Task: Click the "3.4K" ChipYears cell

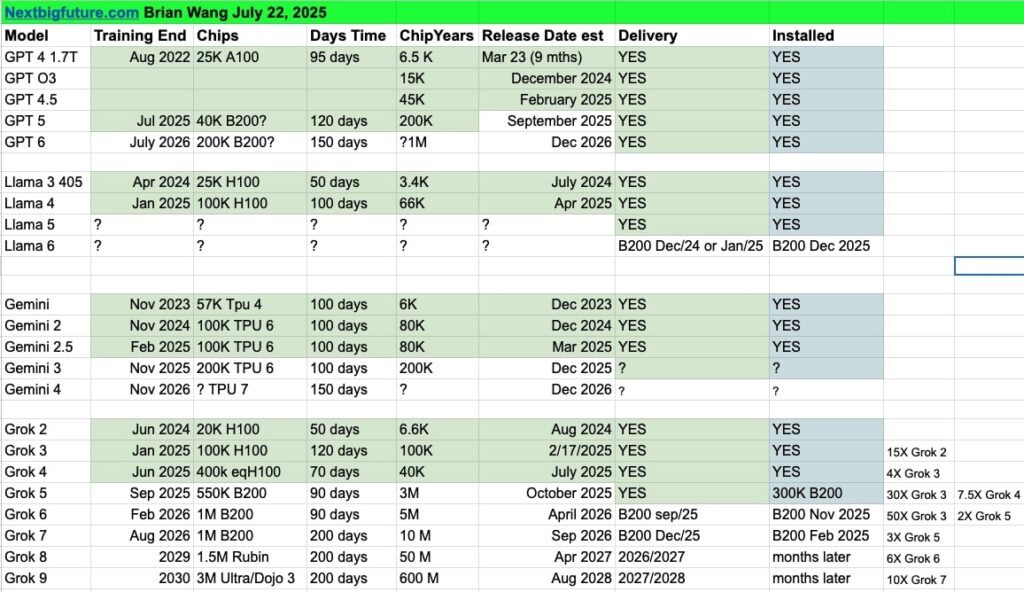Action: 438,182
